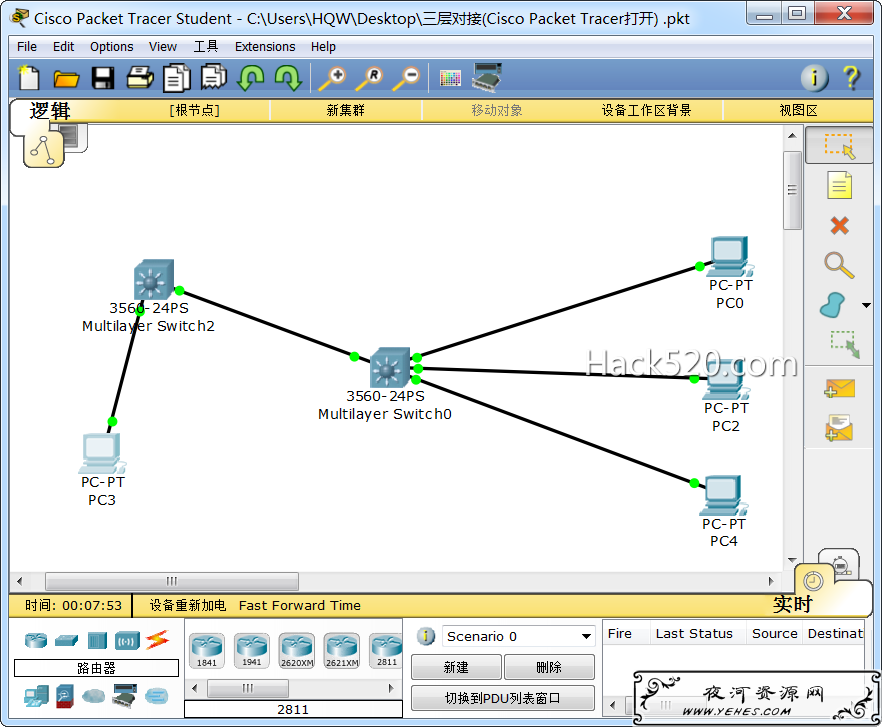Select the Connections lightning icon
This screenshot has height=727, width=882.
pyautogui.click(x=157, y=640)
